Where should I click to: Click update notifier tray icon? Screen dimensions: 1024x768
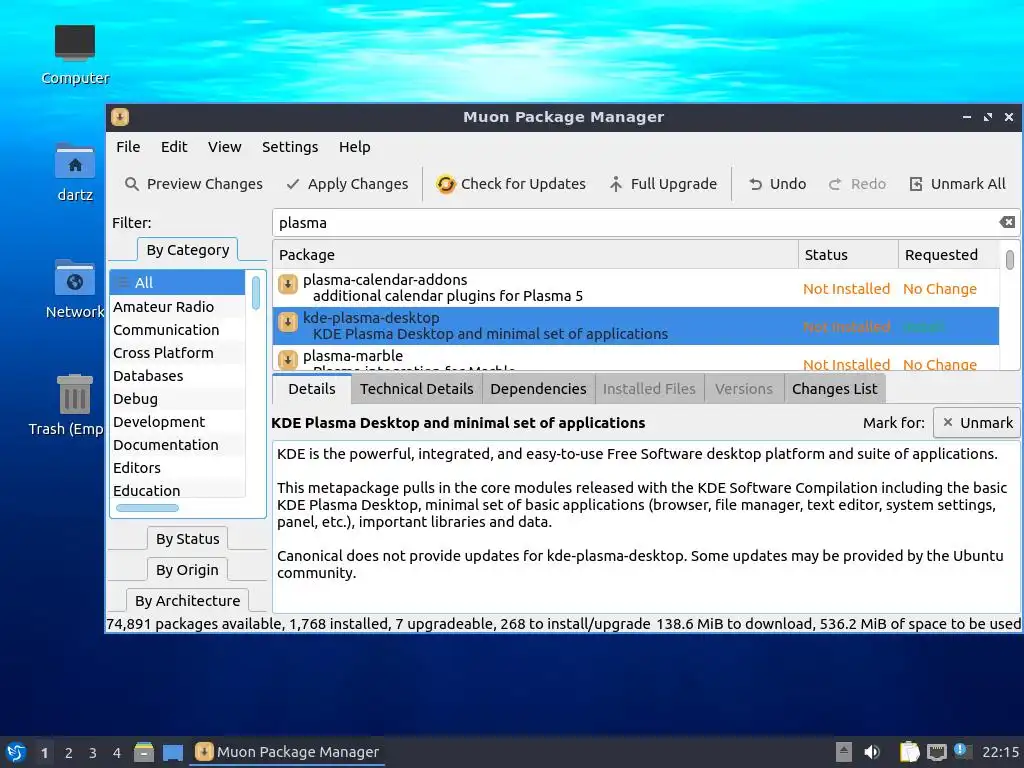[x=962, y=751]
